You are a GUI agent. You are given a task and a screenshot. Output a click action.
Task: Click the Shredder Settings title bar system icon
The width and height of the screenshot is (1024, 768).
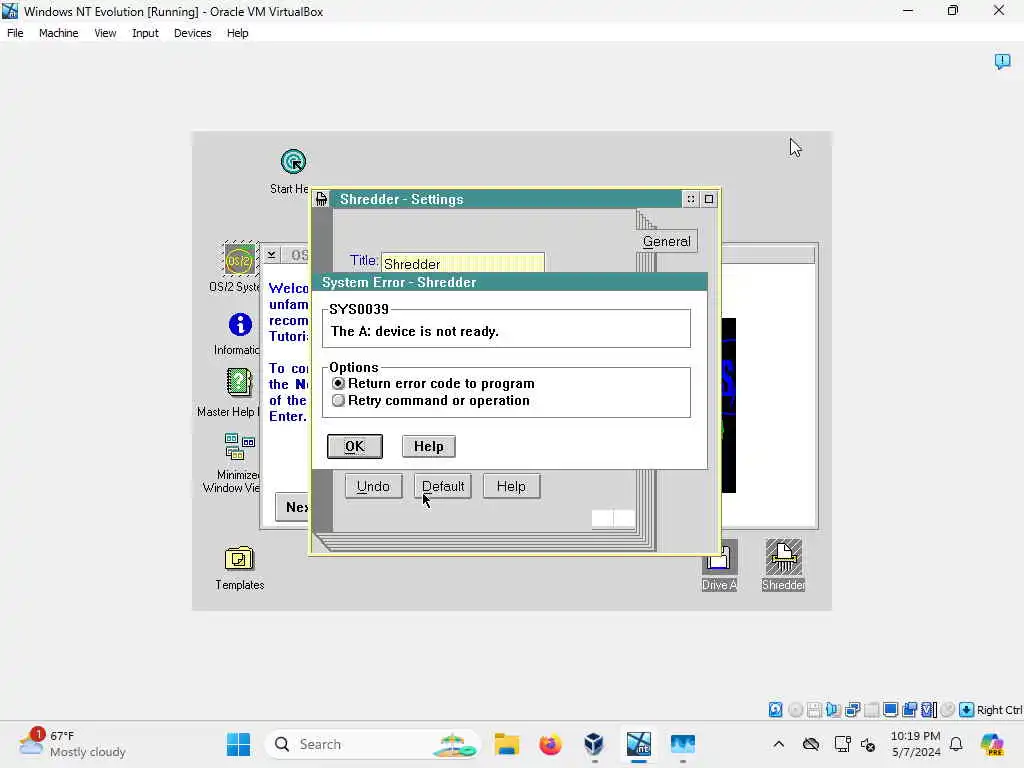click(321, 199)
